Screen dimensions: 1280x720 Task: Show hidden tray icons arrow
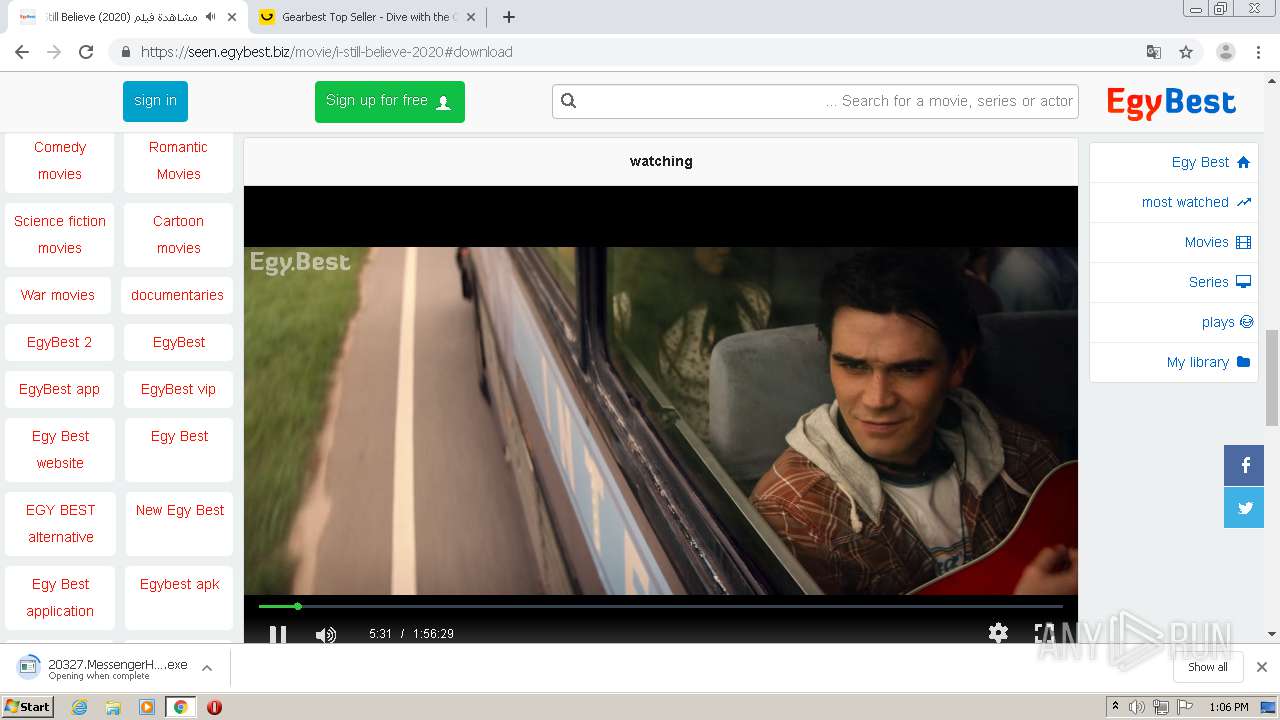[x=1115, y=707]
